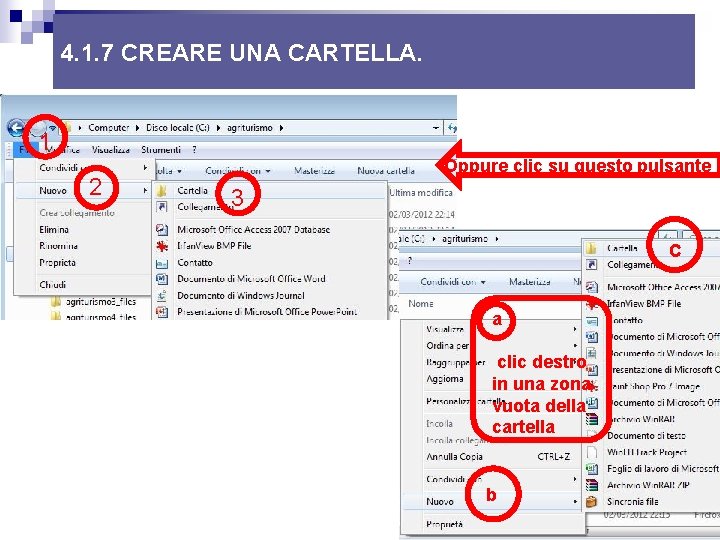Select Documento di Windows Journal in top submenu
Viewport: 720px width, 540px height.
tap(241, 295)
